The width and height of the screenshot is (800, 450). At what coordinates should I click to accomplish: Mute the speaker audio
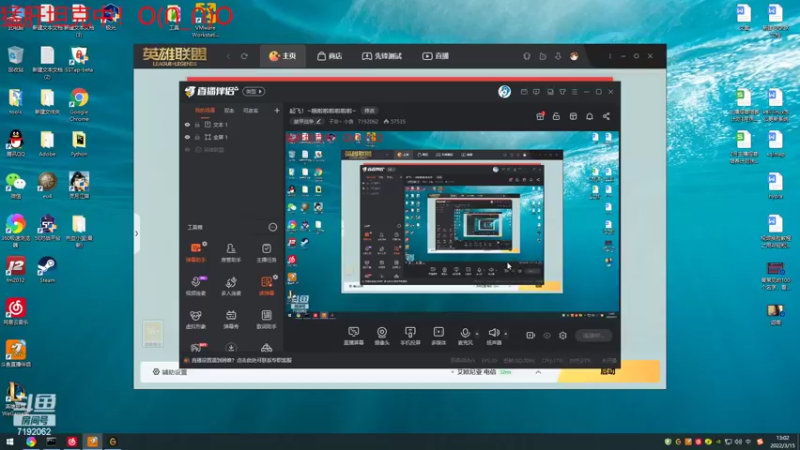point(493,336)
